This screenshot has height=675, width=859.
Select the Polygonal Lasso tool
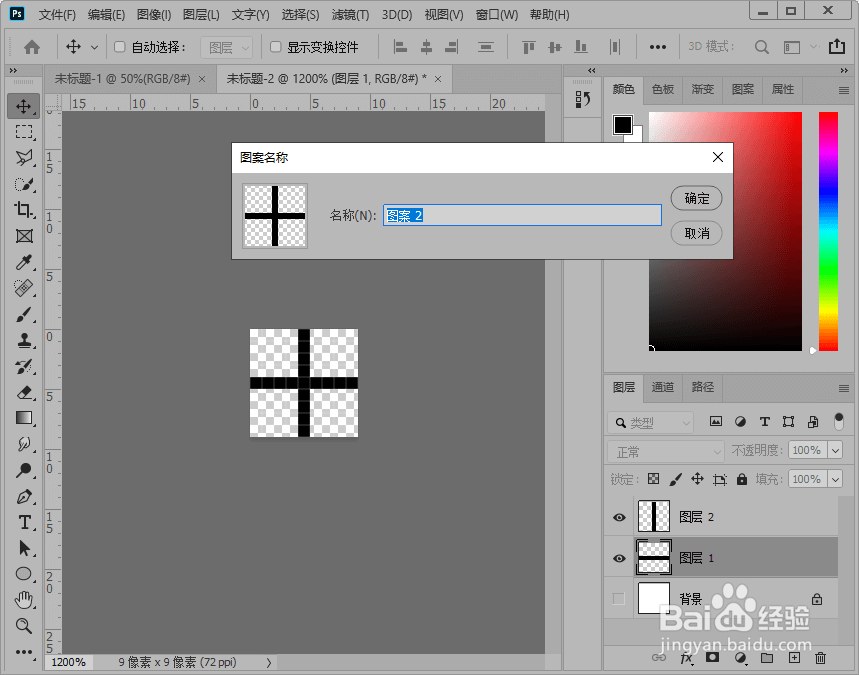point(24,158)
